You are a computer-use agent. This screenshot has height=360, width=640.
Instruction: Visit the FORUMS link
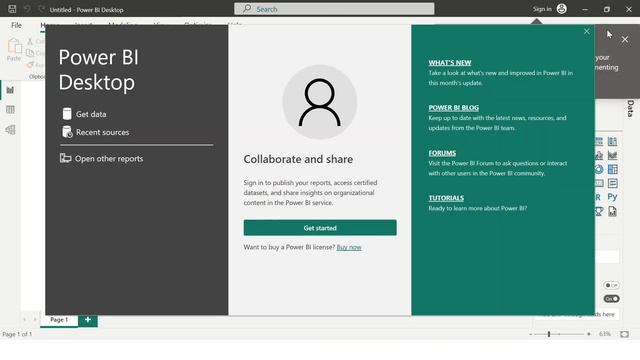coord(442,153)
